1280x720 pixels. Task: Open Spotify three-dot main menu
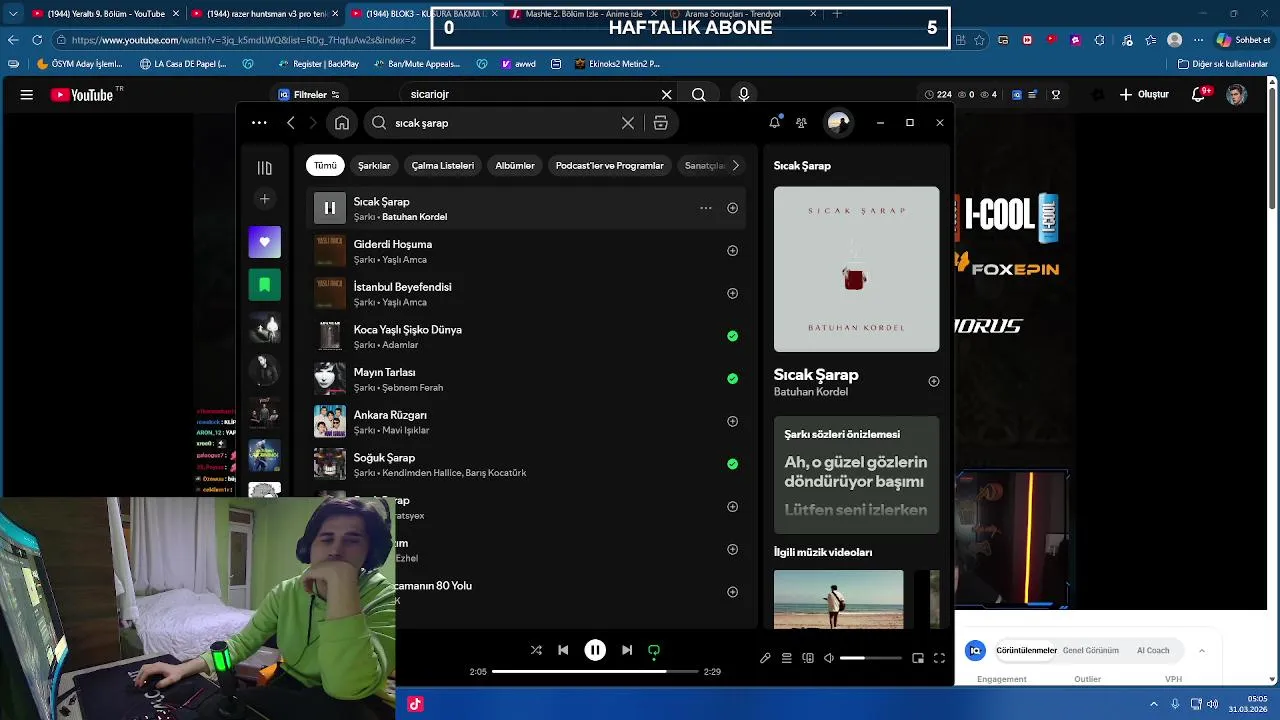click(x=259, y=123)
